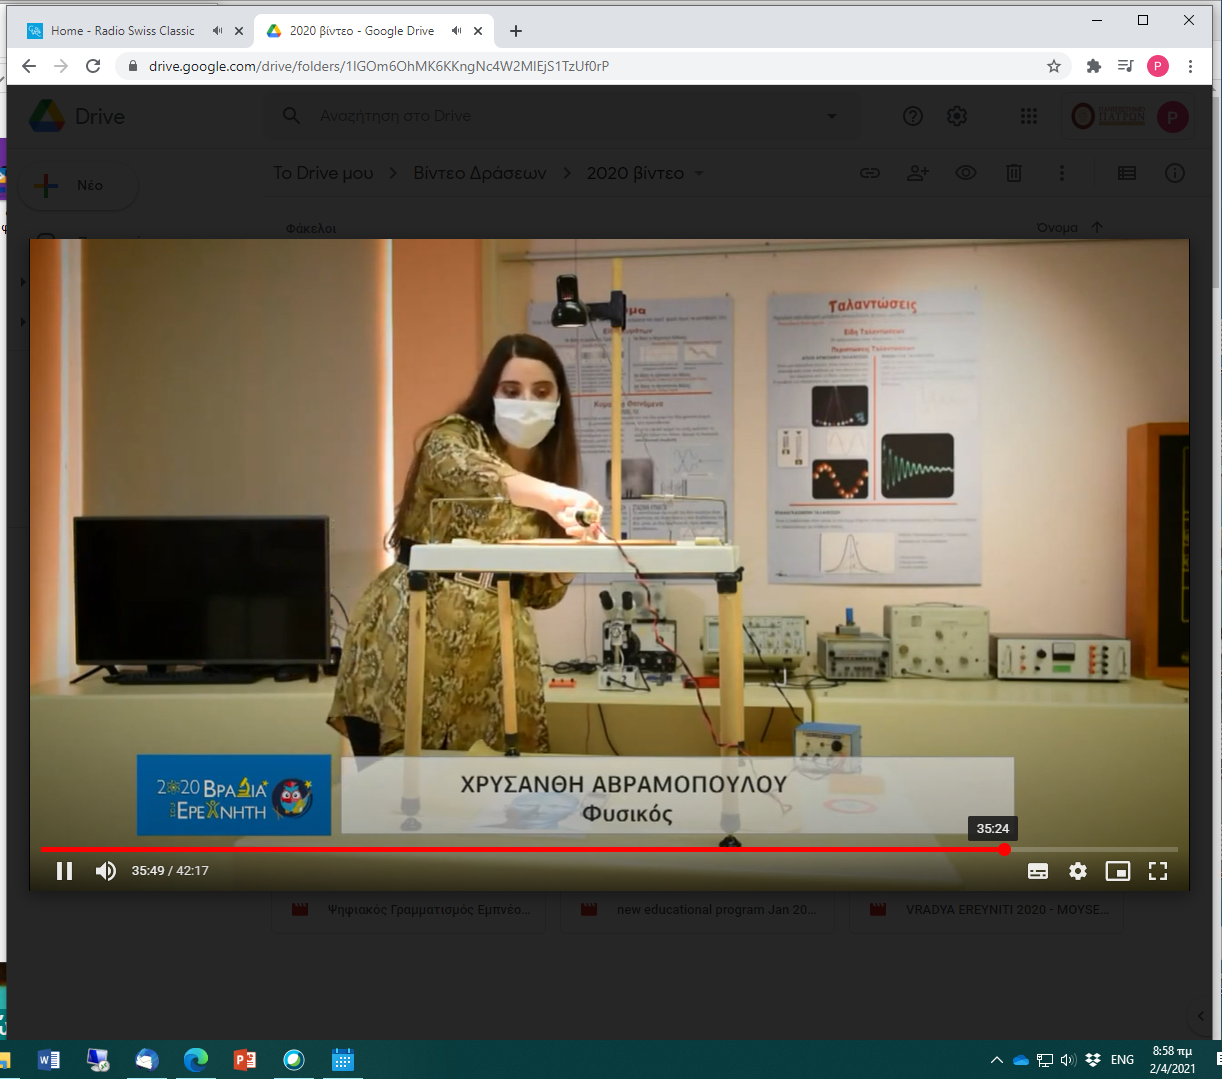Mute the Radio Swiss Classic tab audio
This screenshot has width=1222, height=1079.
click(x=217, y=31)
